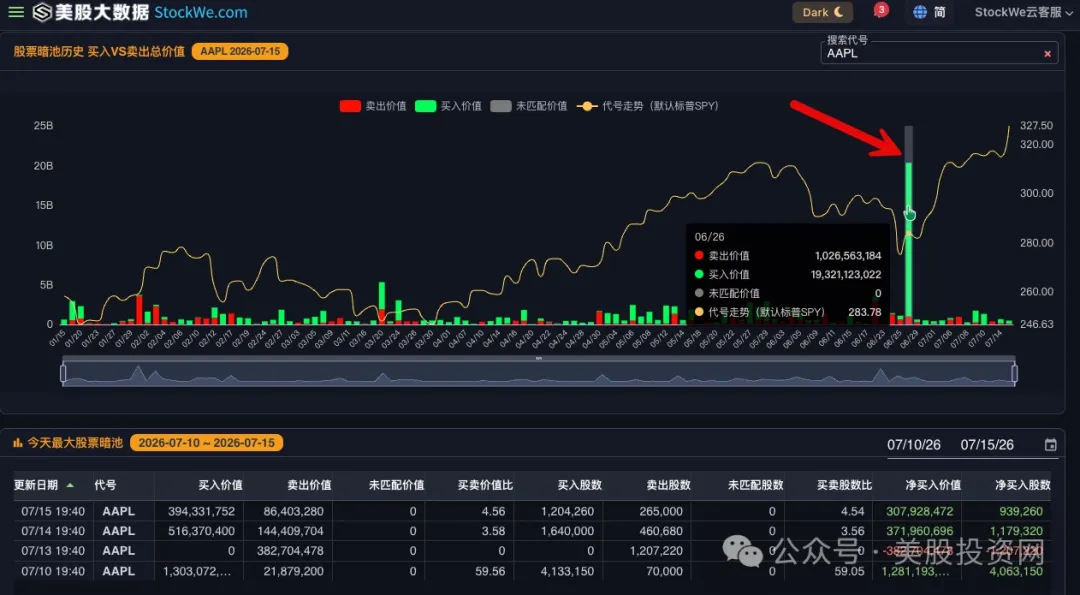Toggle the 未匹配价值 gray legend item
1080x595 pixels.
pyautogui.click(x=529, y=106)
